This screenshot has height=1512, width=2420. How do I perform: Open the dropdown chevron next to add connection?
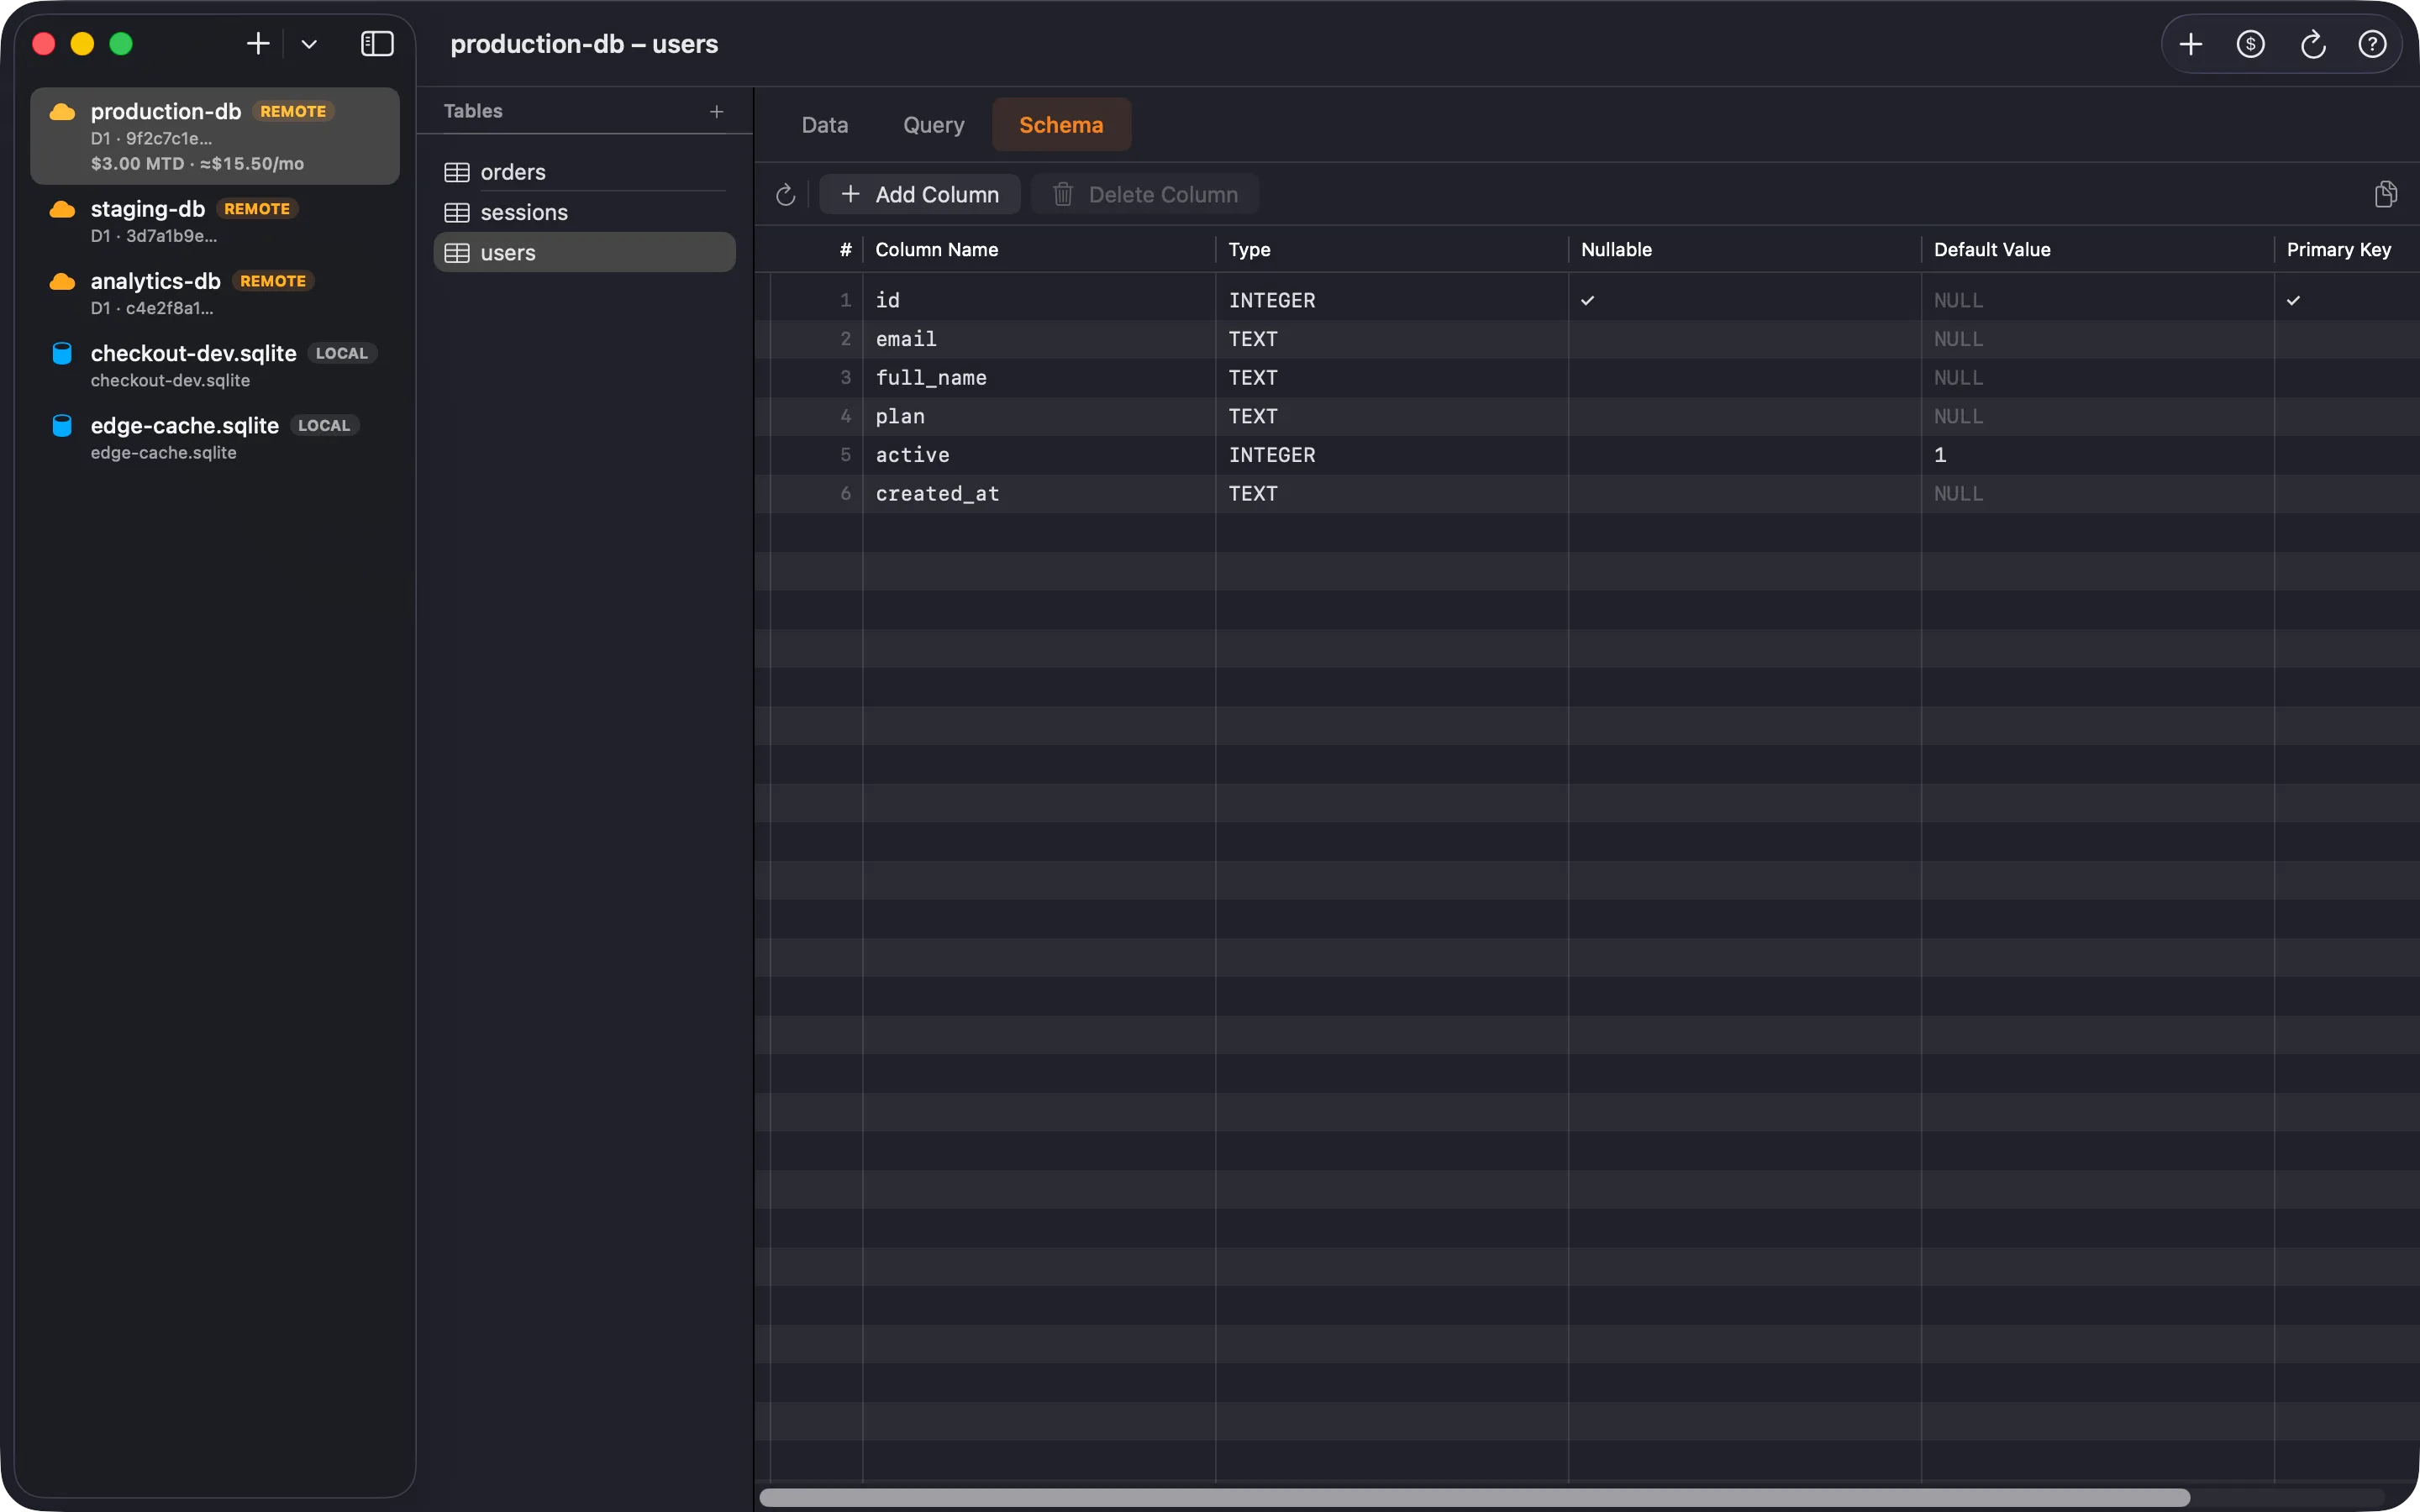(309, 44)
